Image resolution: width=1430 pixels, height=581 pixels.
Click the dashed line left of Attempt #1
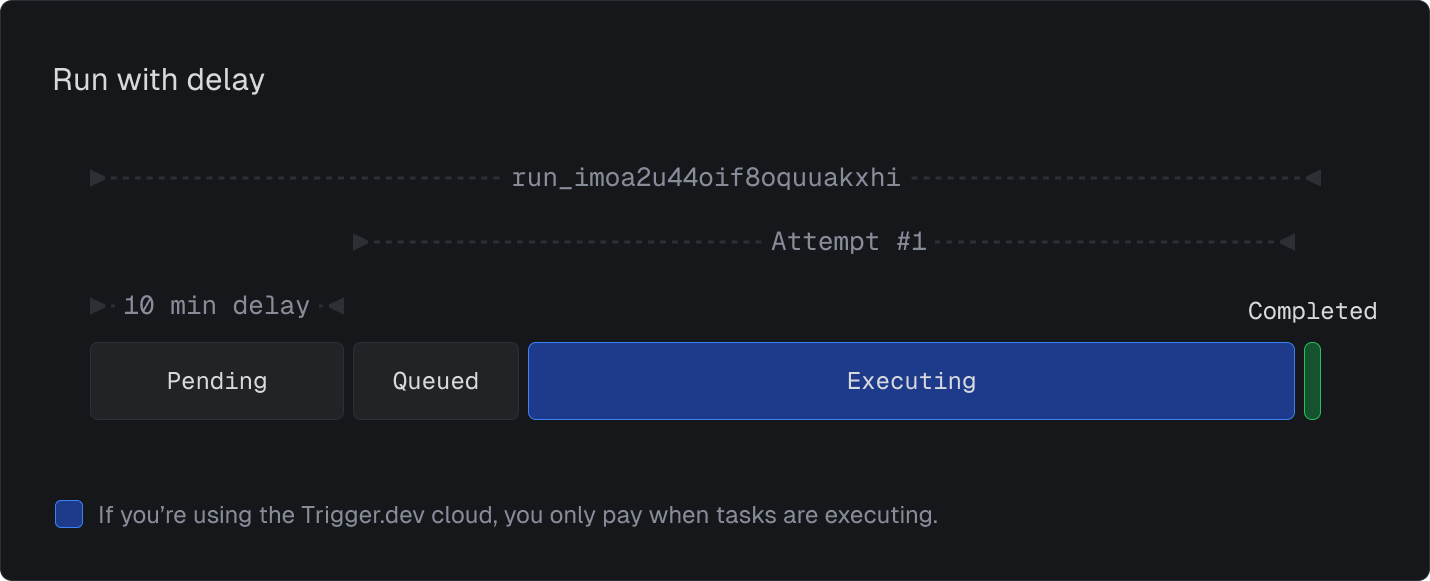coord(566,242)
